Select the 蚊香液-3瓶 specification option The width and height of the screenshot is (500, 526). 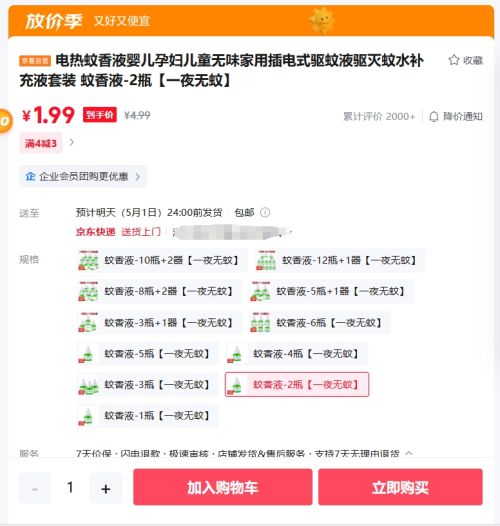click(x=148, y=384)
